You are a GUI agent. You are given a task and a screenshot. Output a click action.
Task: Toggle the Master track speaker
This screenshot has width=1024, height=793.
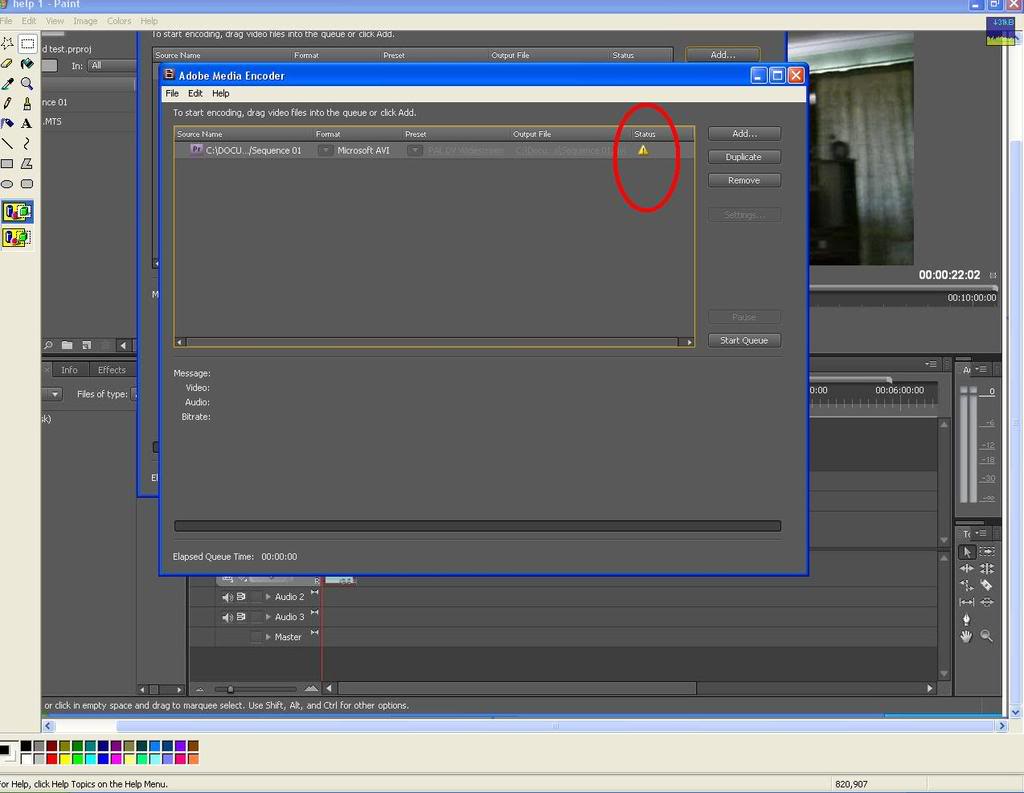click(x=227, y=637)
